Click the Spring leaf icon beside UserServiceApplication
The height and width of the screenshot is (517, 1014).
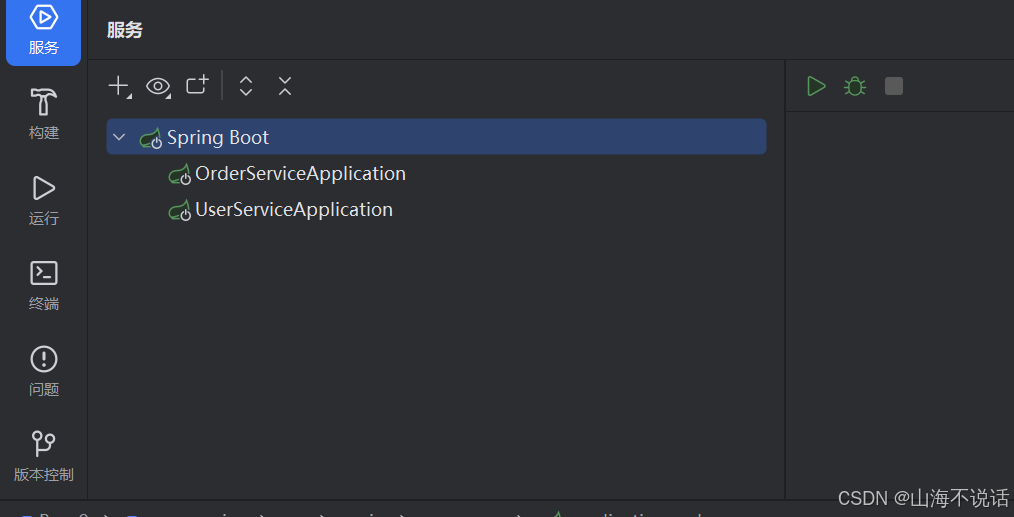pos(180,210)
